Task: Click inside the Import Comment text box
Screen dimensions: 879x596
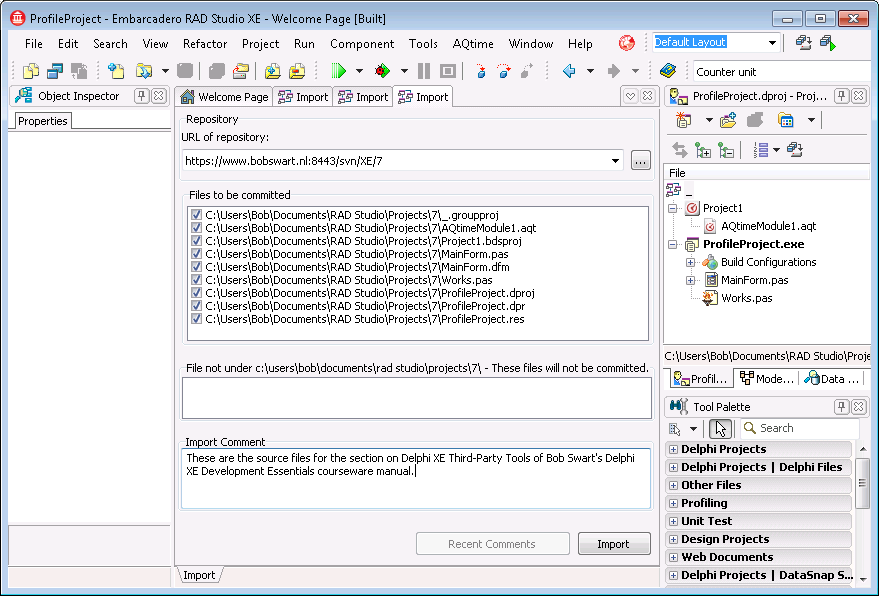Action: tap(416, 478)
